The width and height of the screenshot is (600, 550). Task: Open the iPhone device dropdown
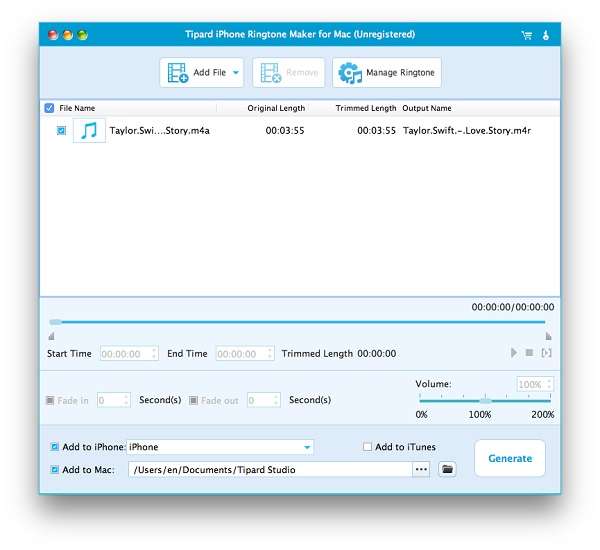(220, 447)
